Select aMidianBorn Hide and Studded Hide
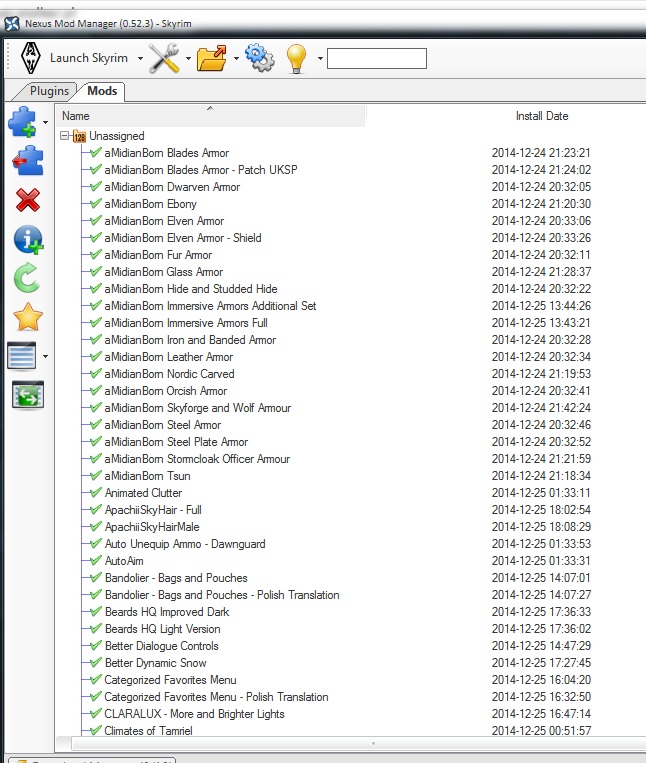646x763 pixels. point(191,289)
